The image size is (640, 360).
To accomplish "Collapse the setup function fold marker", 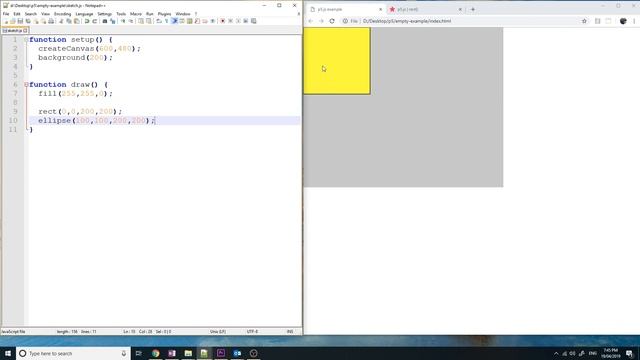I will [26, 40].
